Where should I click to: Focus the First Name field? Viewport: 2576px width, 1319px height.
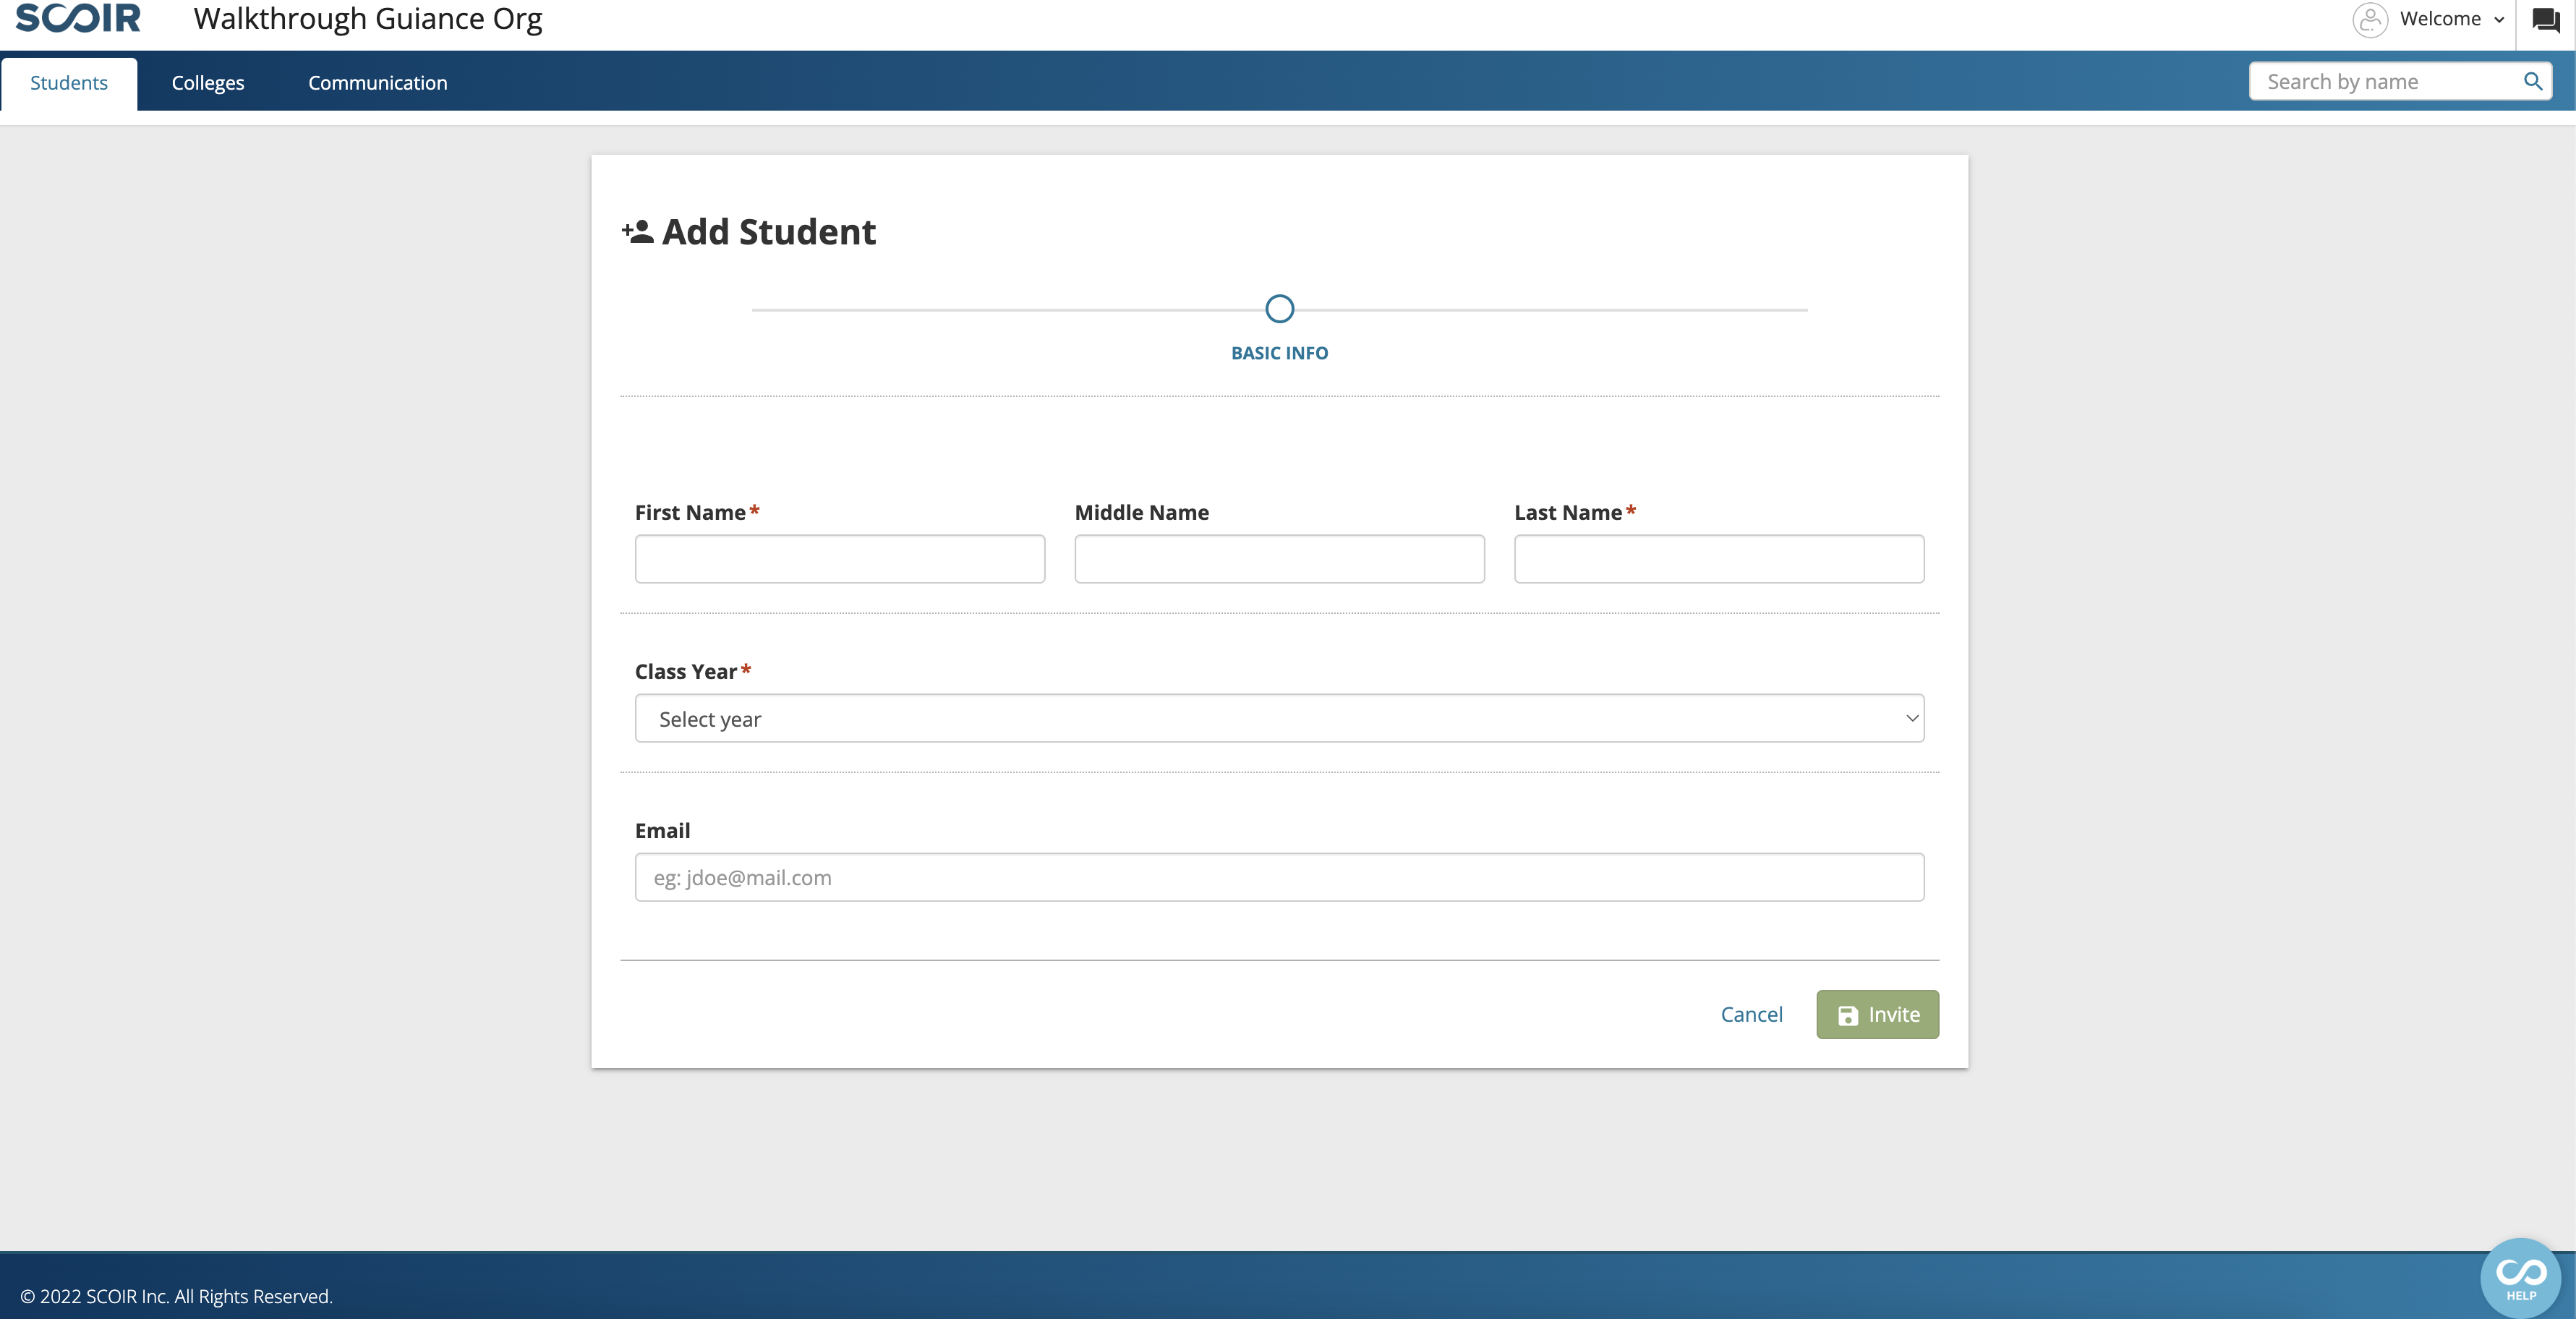pos(840,559)
